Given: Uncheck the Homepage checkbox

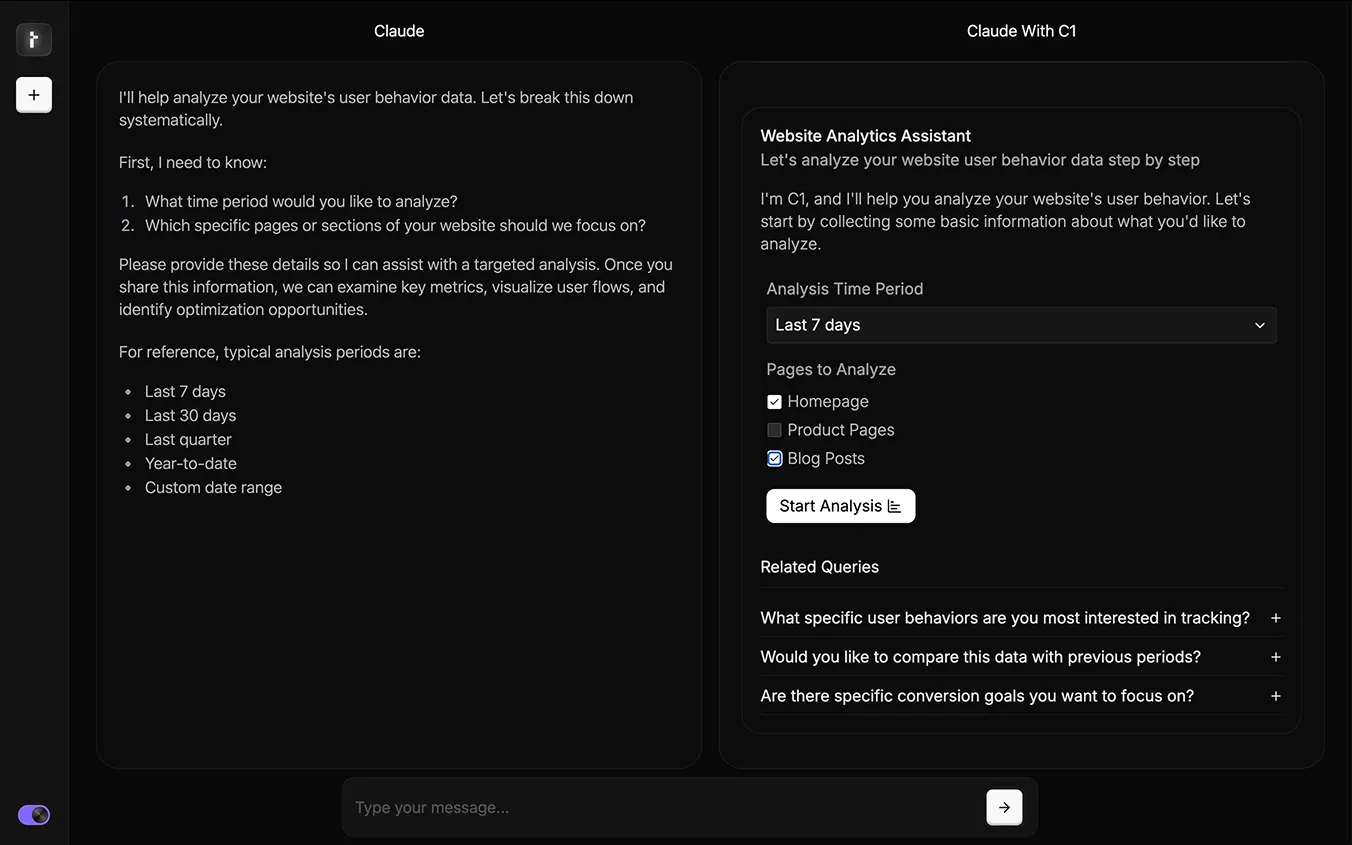Looking at the screenshot, I should tap(773, 401).
